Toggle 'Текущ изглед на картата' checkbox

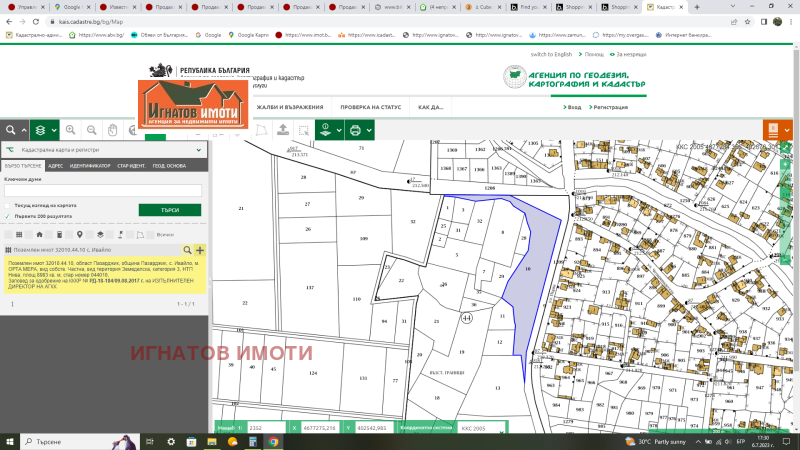tap(7, 205)
